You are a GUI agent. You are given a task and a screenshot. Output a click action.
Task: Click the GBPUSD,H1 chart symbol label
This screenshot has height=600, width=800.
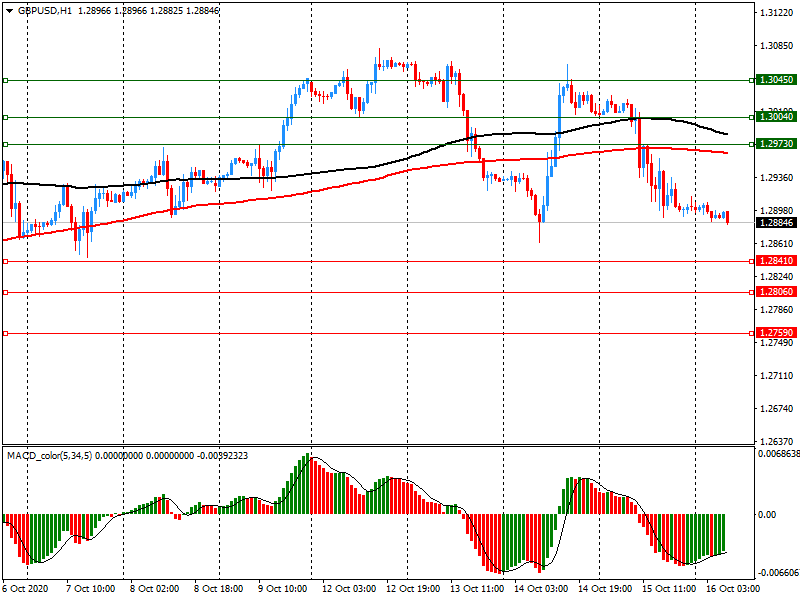pyautogui.click(x=44, y=10)
